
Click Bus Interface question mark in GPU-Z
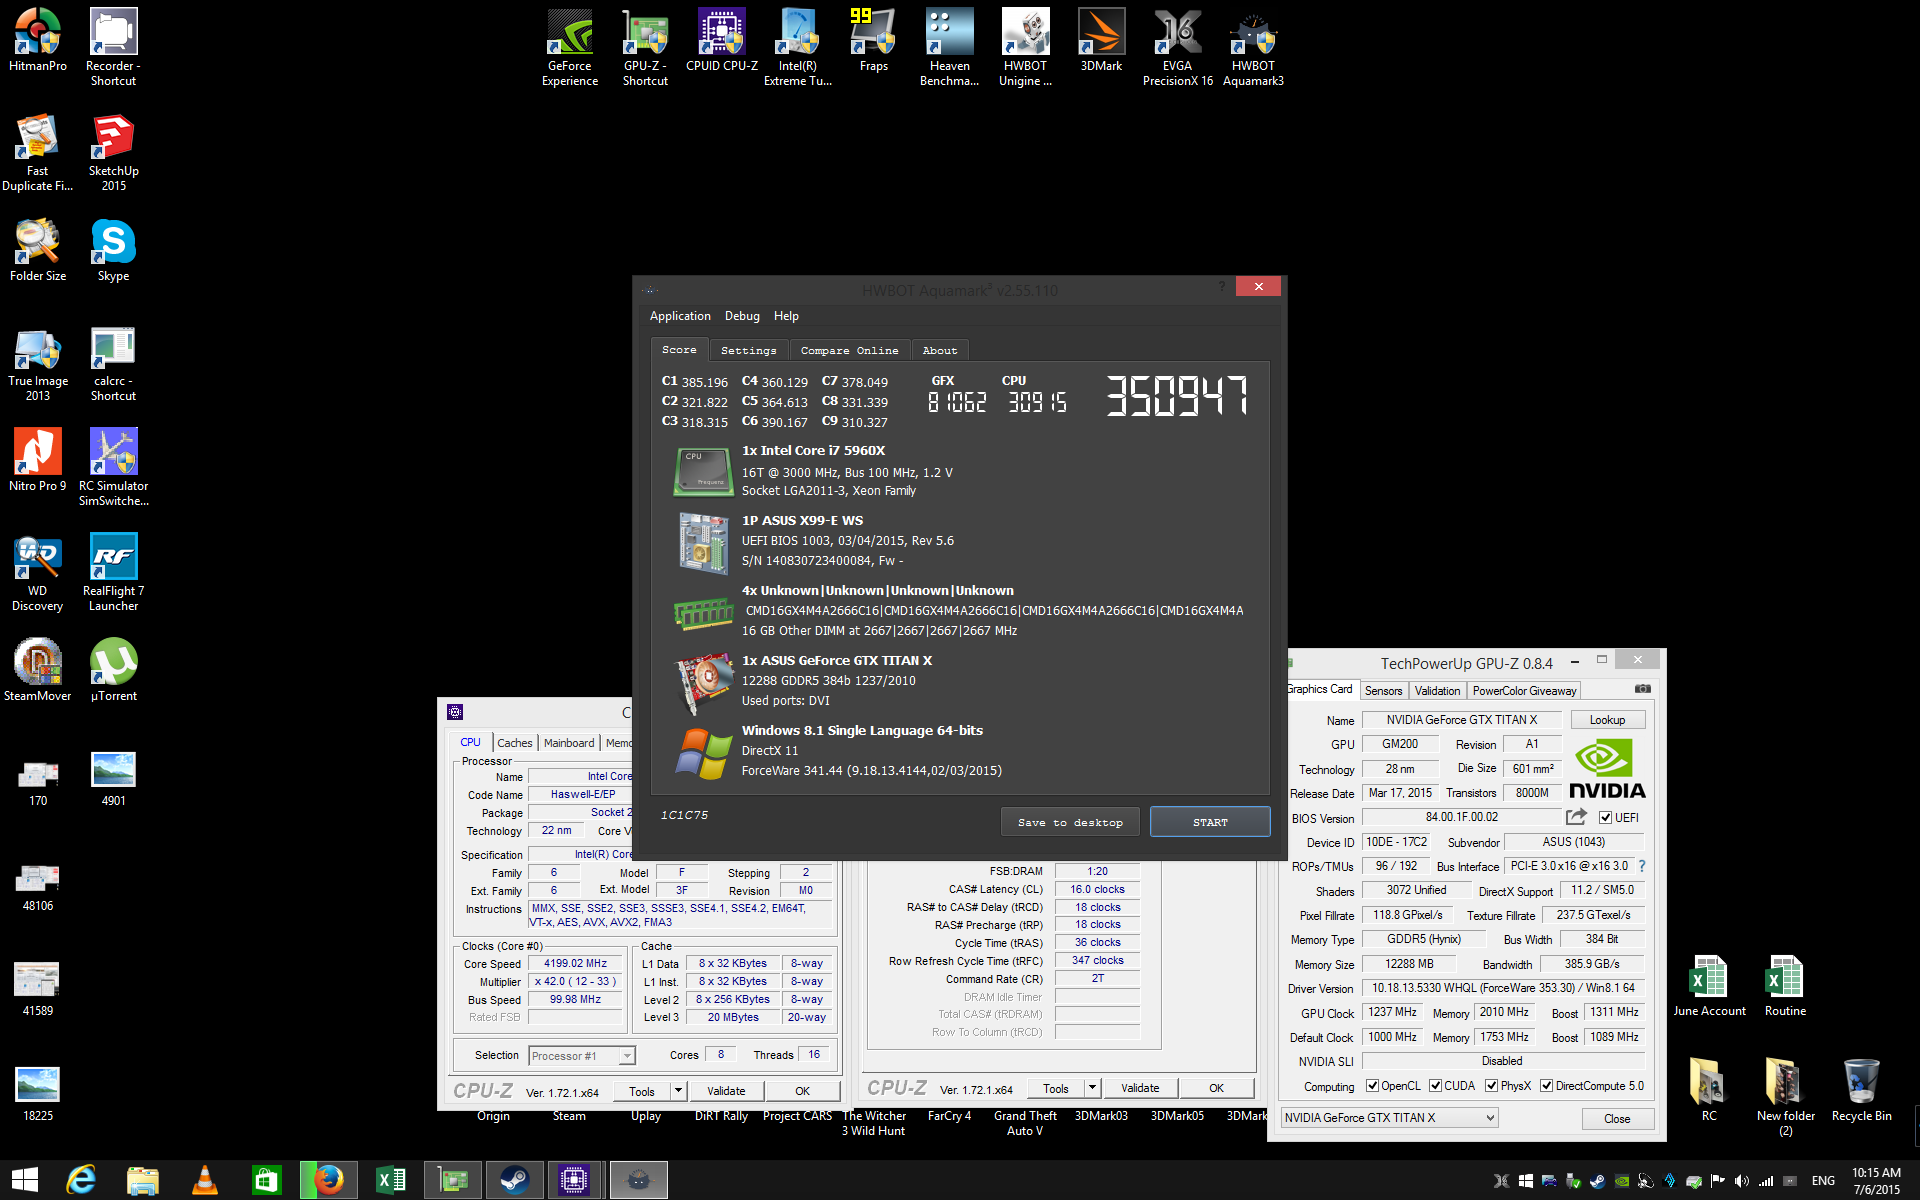[x=1641, y=866]
